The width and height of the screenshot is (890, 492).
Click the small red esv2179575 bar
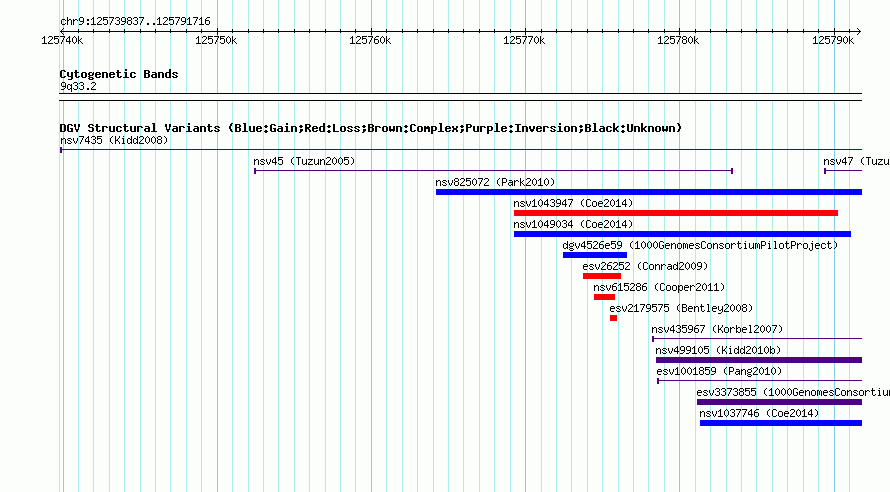pos(614,318)
